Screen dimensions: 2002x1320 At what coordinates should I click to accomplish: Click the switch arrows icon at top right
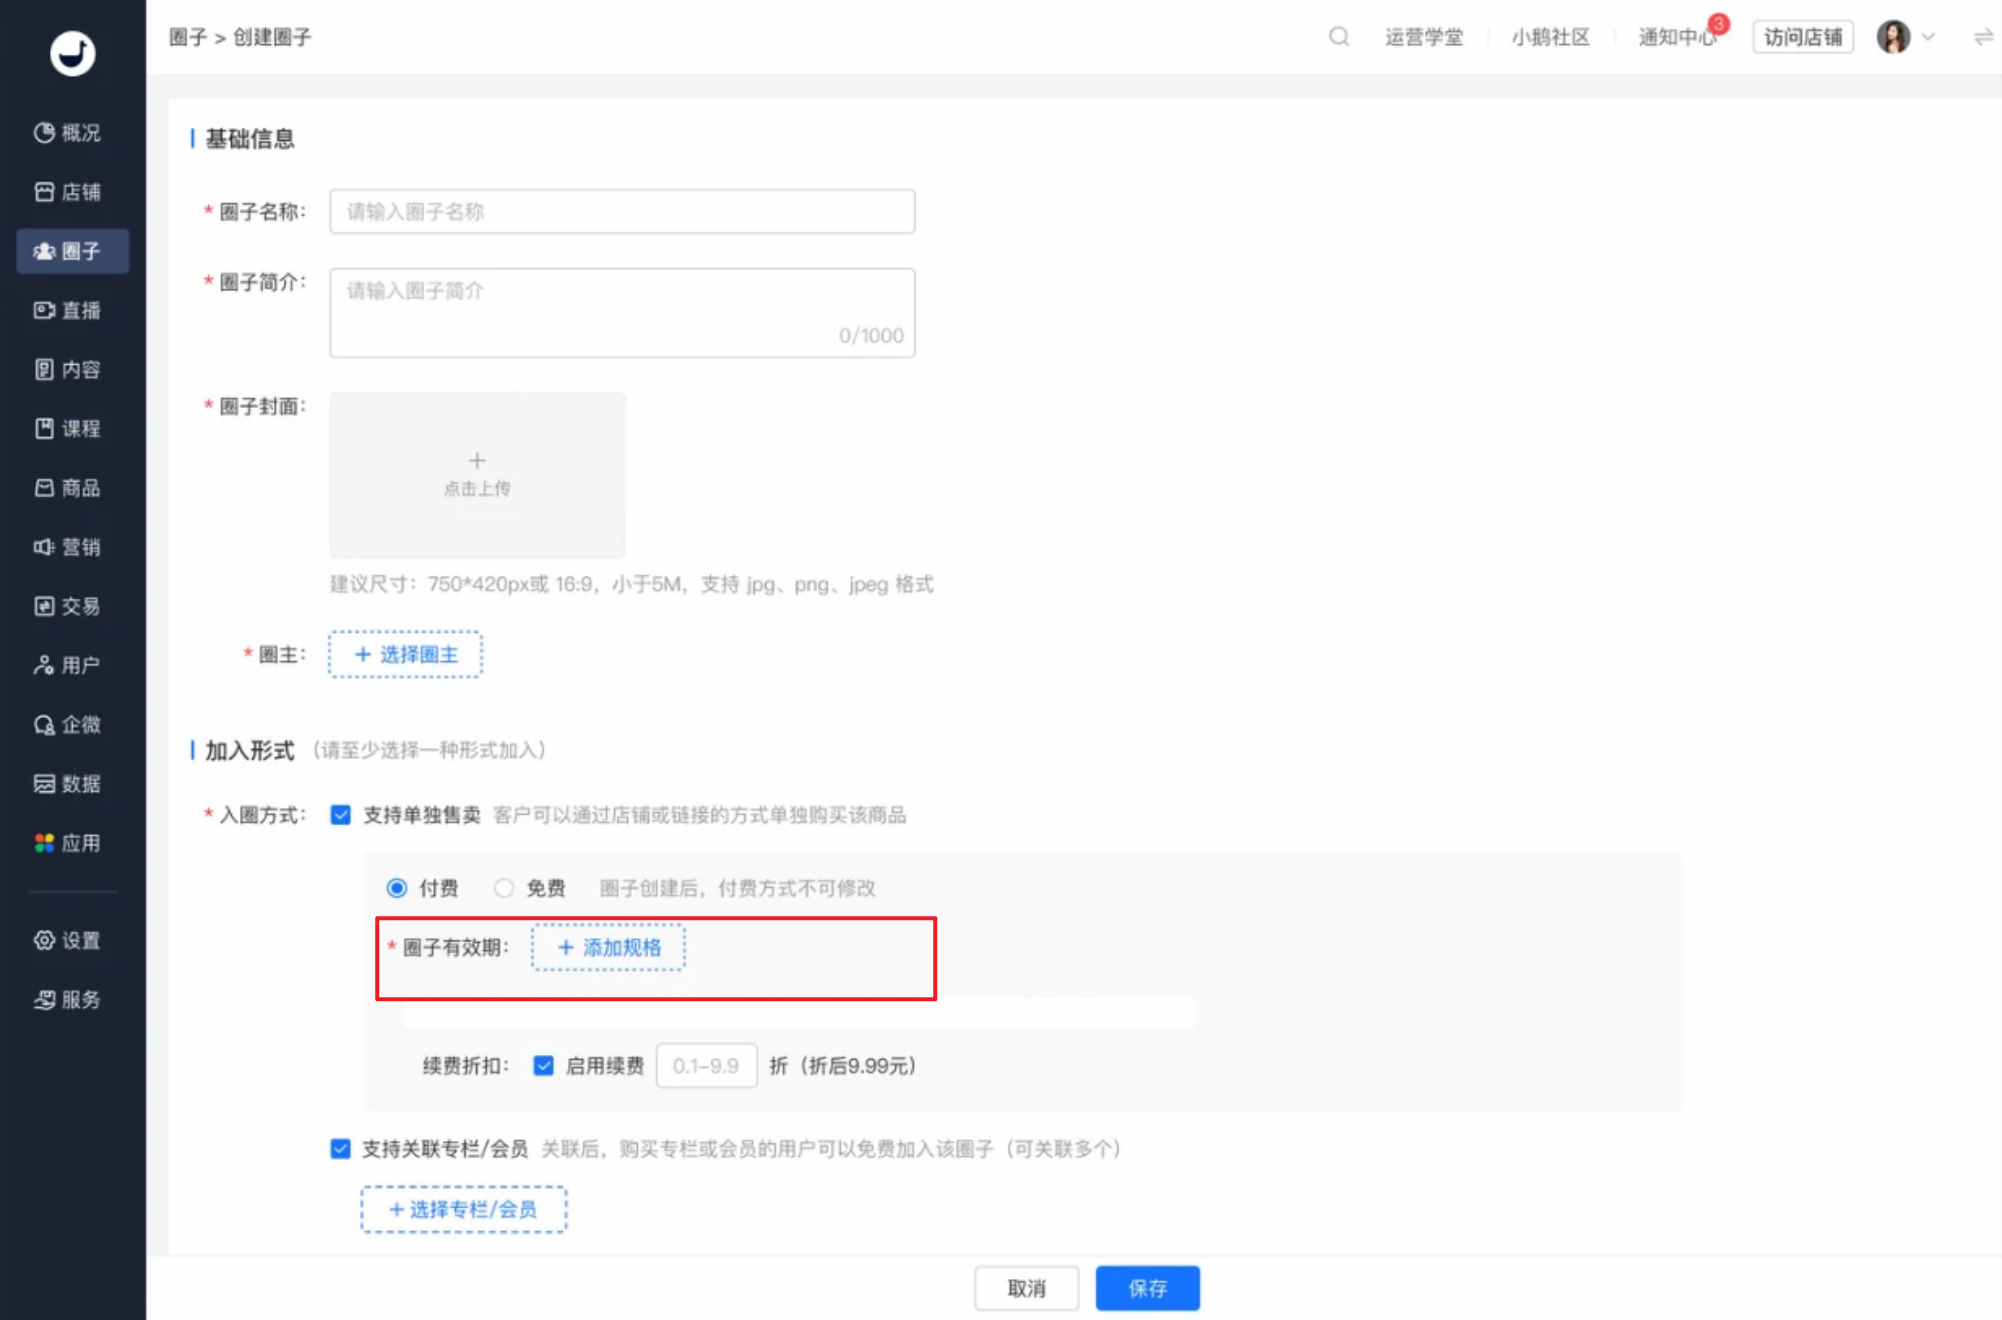point(1982,37)
